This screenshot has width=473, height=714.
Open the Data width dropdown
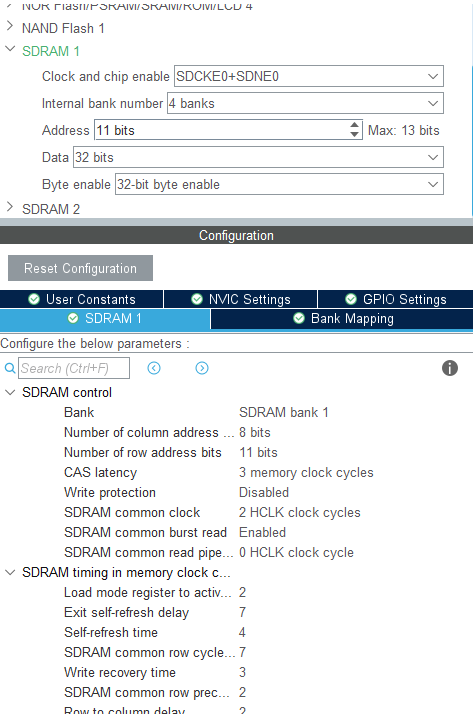[258, 158]
